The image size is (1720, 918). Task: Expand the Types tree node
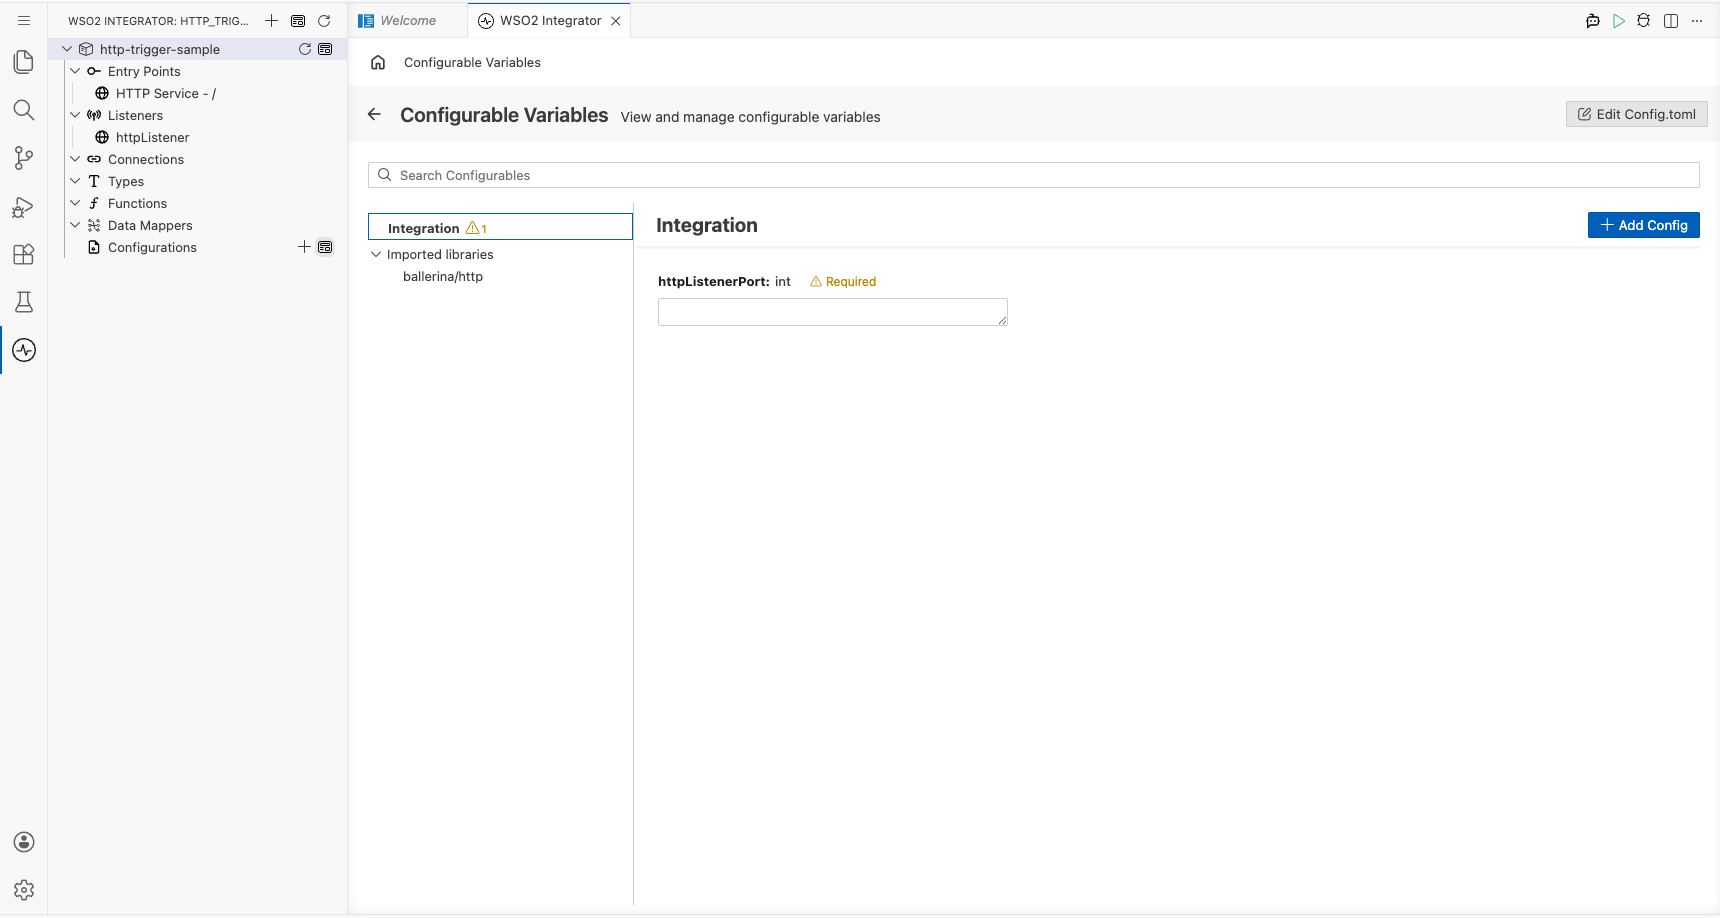coord(75,181)
